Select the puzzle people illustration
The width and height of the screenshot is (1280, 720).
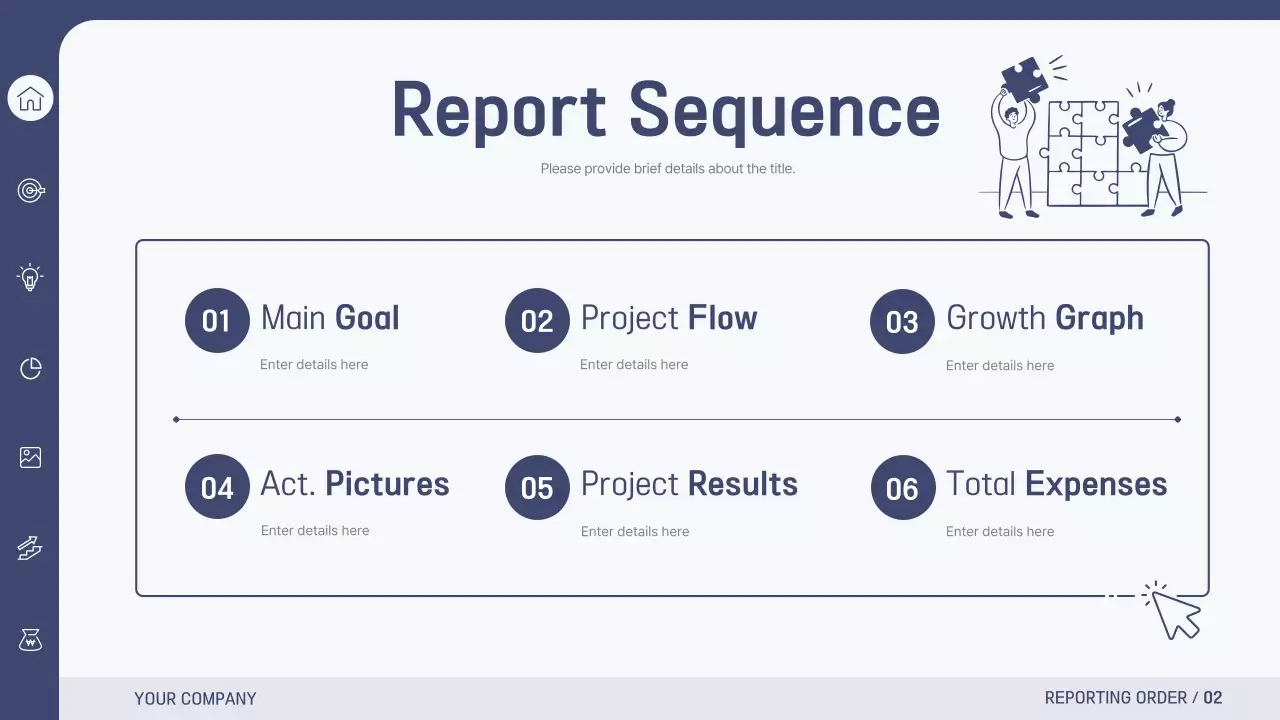coord(1093,138)
